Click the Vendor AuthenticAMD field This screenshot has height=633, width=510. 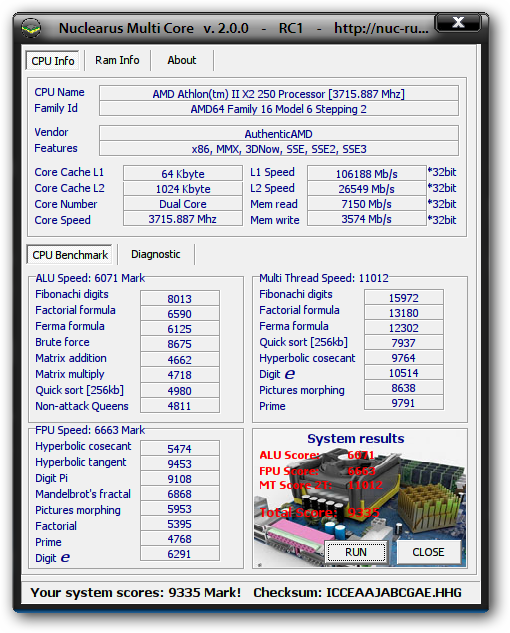click(279, 134)
